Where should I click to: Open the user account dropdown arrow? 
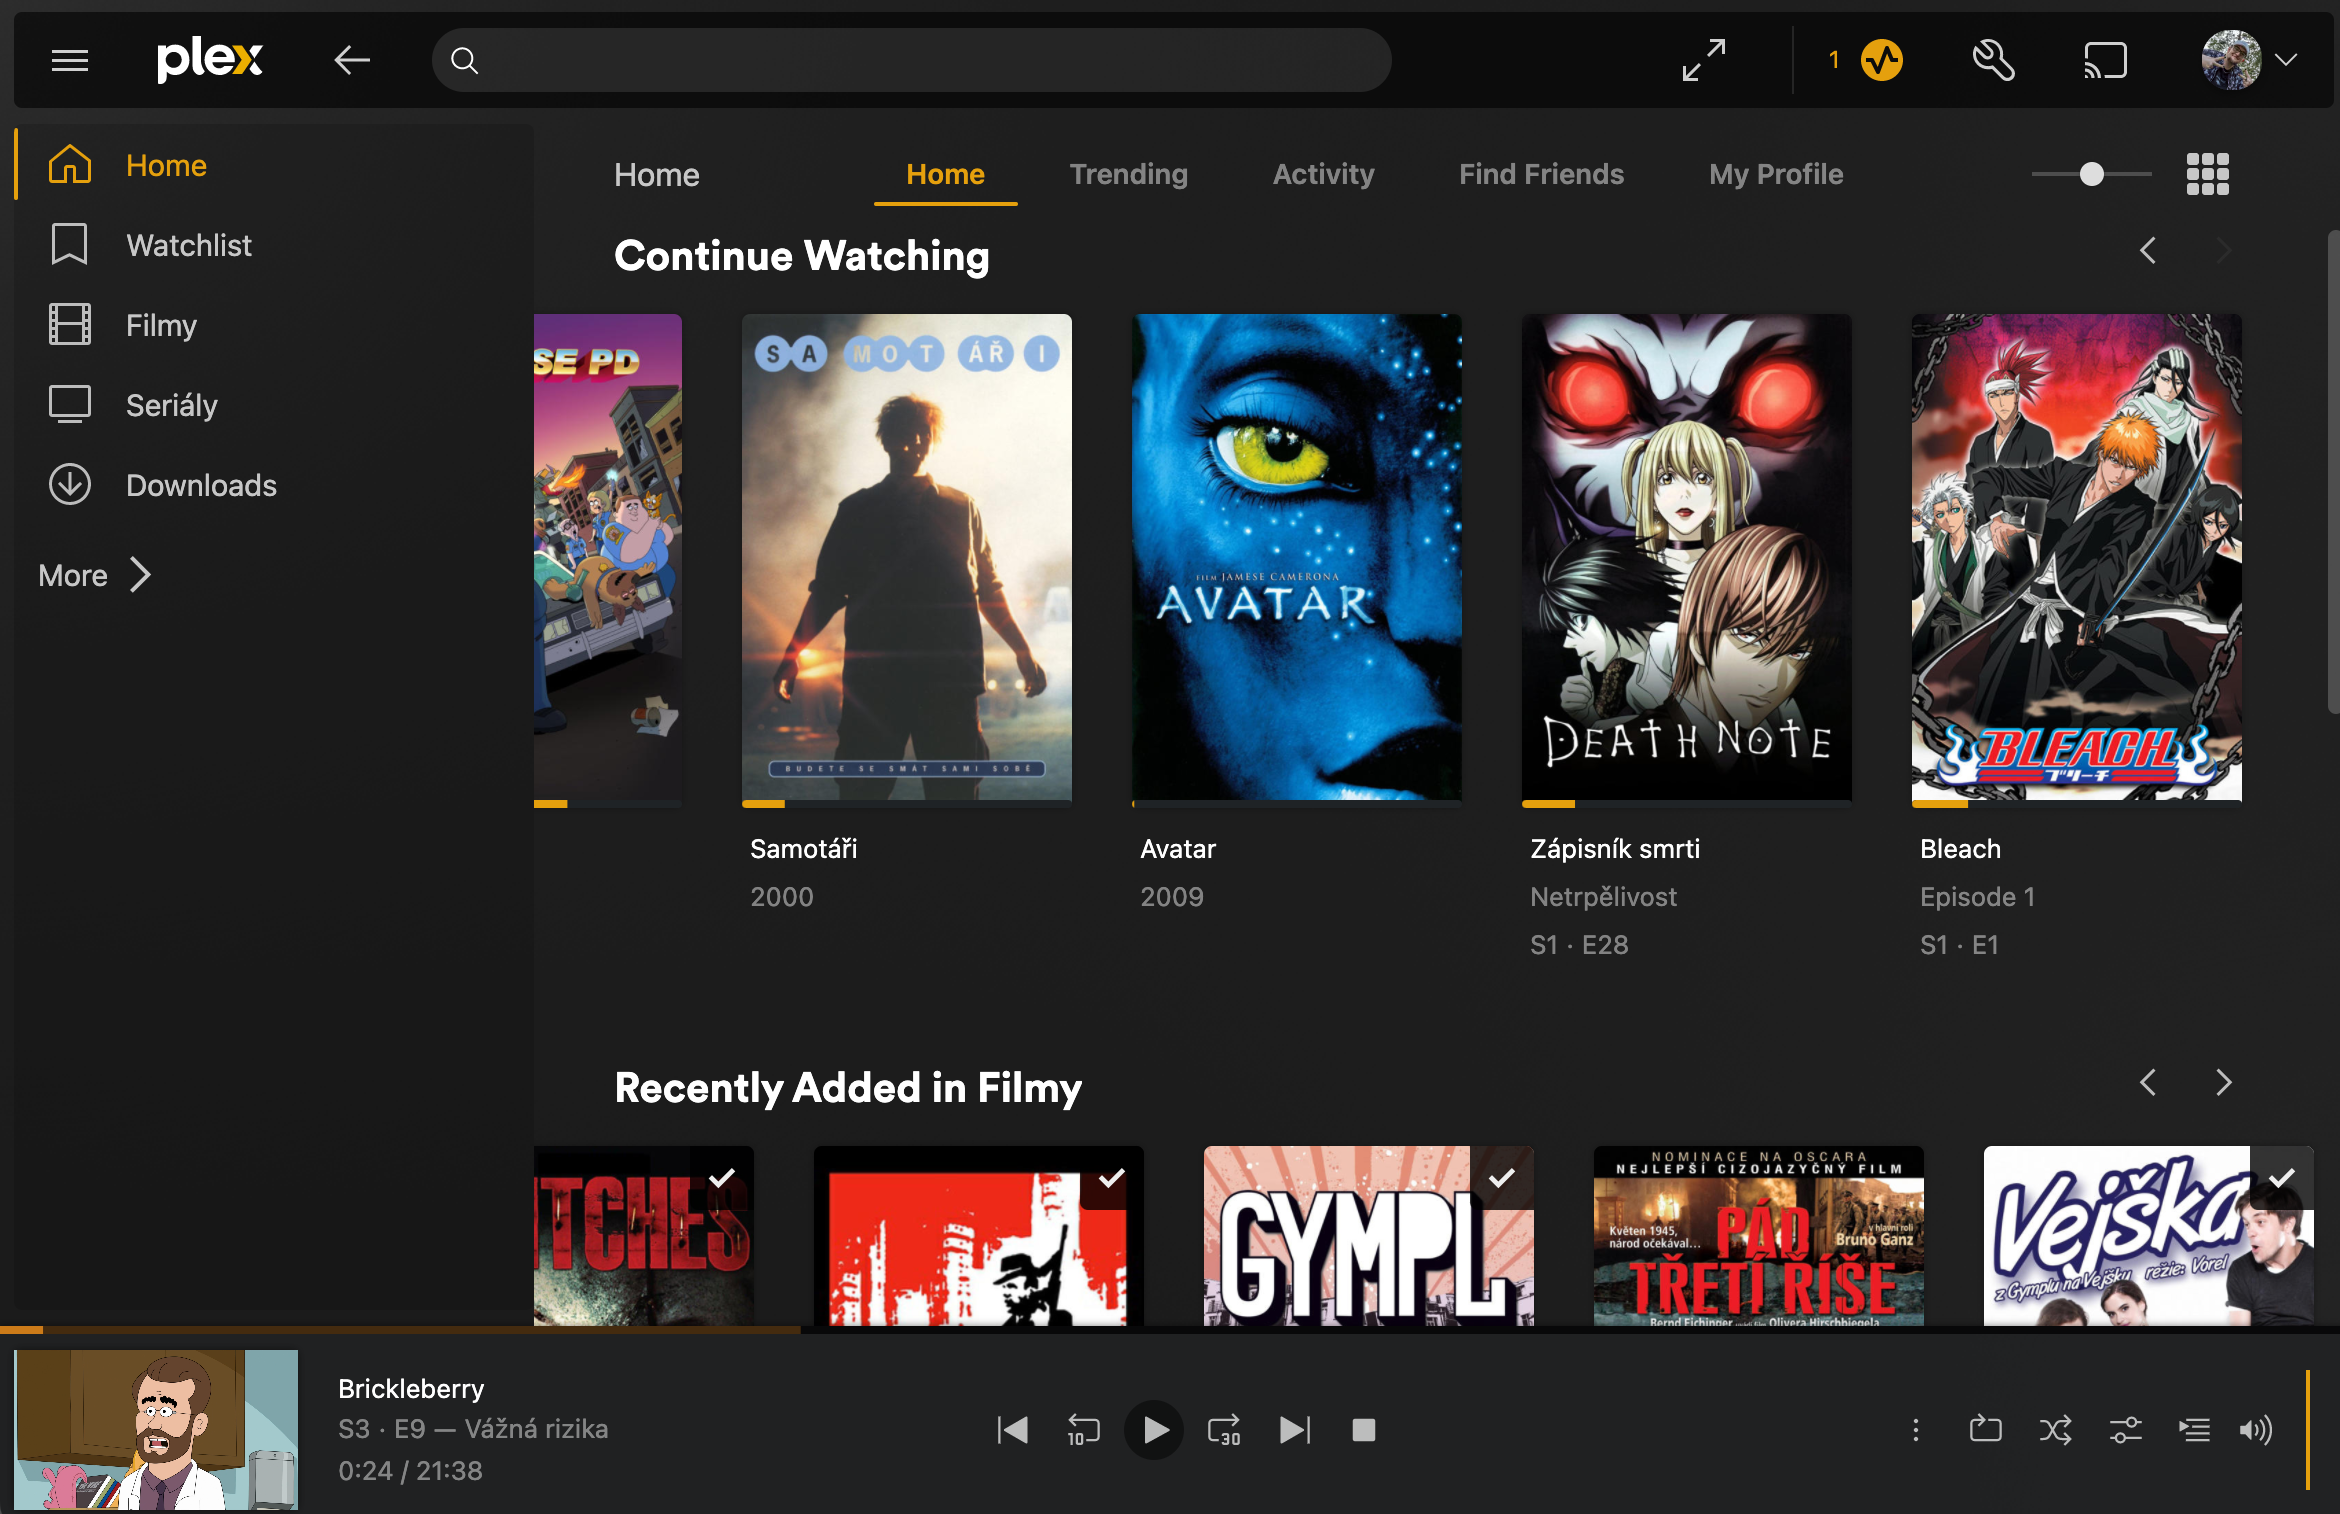(x=2286, y=61)
